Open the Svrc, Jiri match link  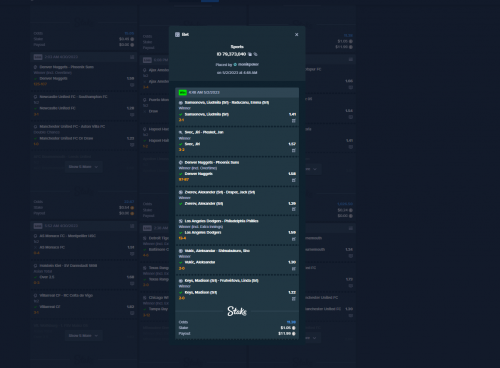(204, 132)
